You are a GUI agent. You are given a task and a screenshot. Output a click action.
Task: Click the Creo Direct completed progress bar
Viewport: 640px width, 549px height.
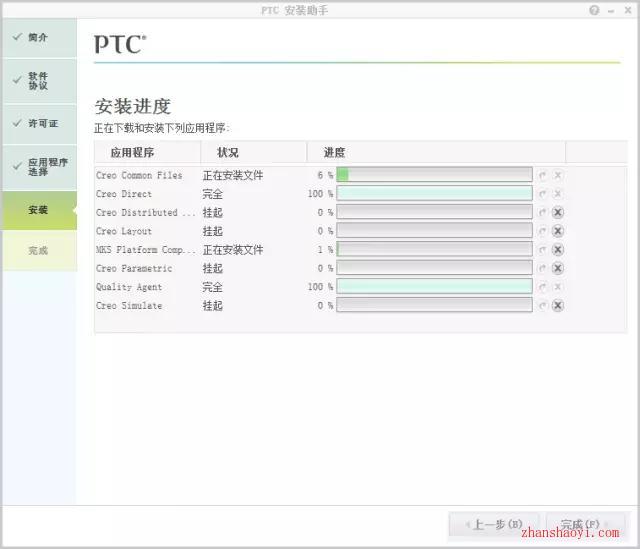pos(434,193)
